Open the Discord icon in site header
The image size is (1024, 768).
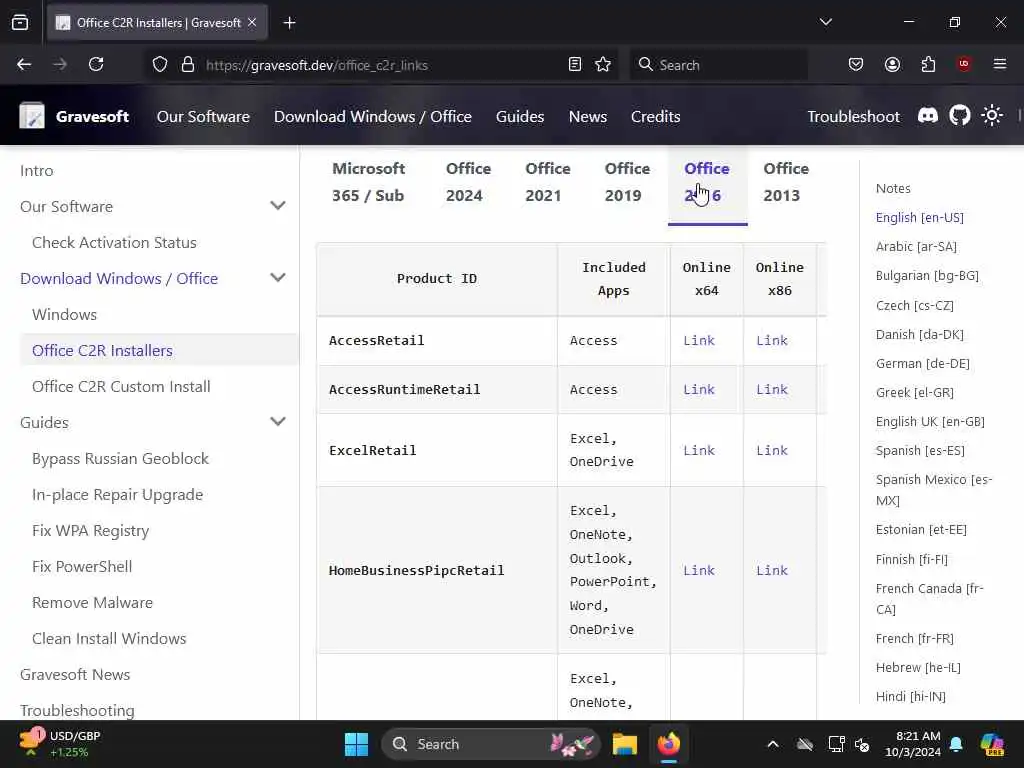928,116
